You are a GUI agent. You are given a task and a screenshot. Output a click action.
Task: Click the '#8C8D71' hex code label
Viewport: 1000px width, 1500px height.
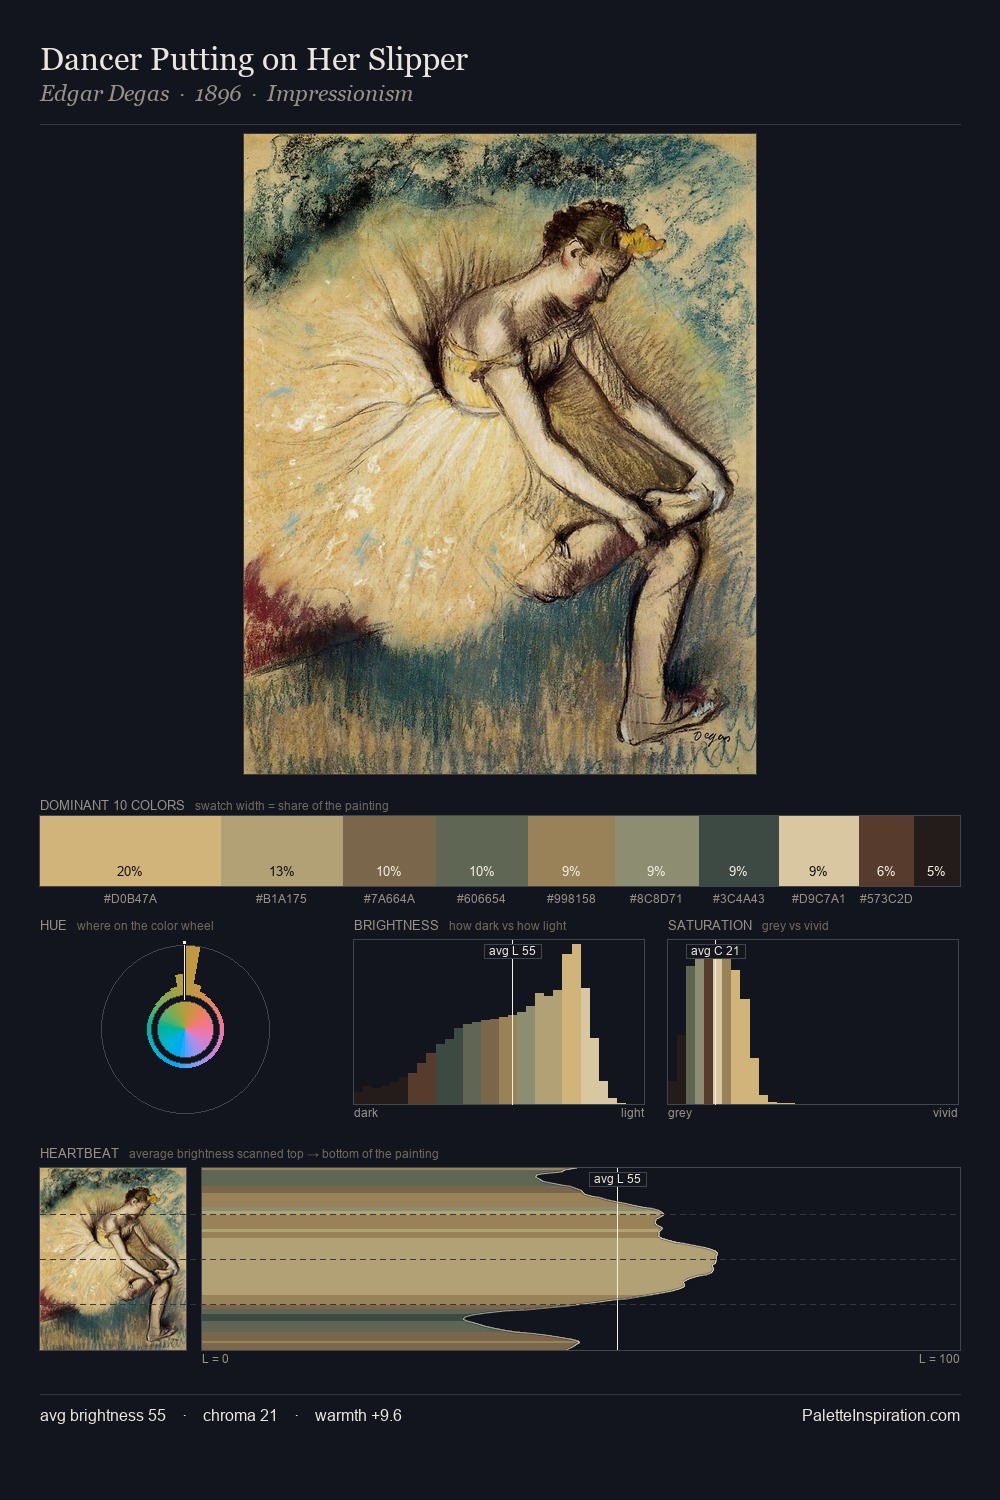(x=656, y=898)
